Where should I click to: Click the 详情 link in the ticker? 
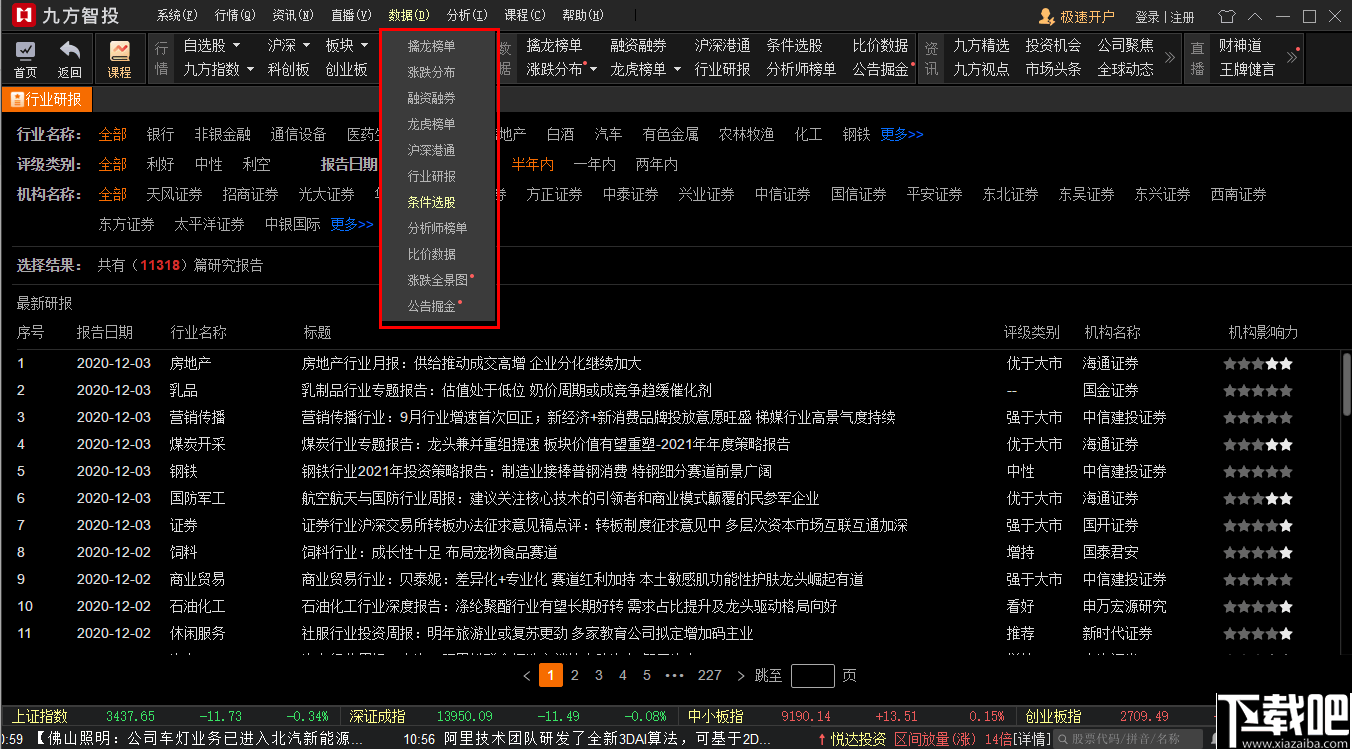click(x=1033, y=739)
